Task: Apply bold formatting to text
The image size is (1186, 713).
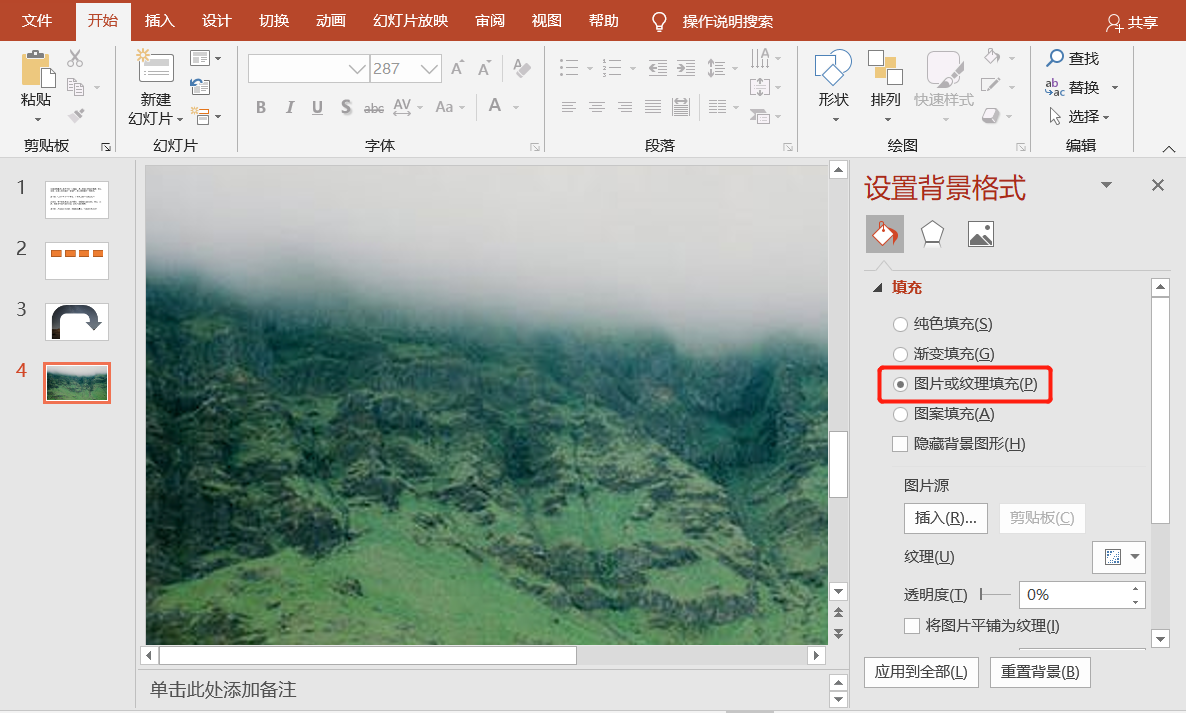Action: point(261,107)
